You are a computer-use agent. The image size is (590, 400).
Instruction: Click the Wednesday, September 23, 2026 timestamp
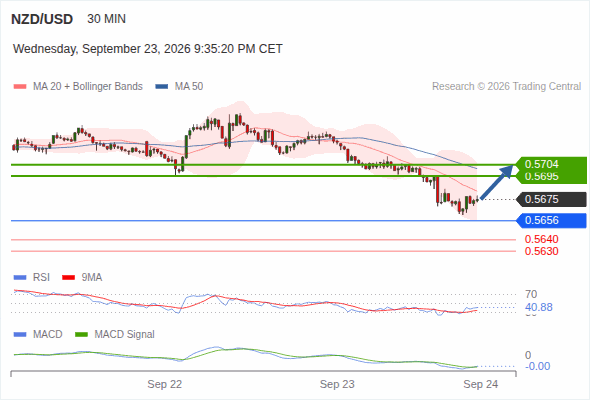pos(148,49)
